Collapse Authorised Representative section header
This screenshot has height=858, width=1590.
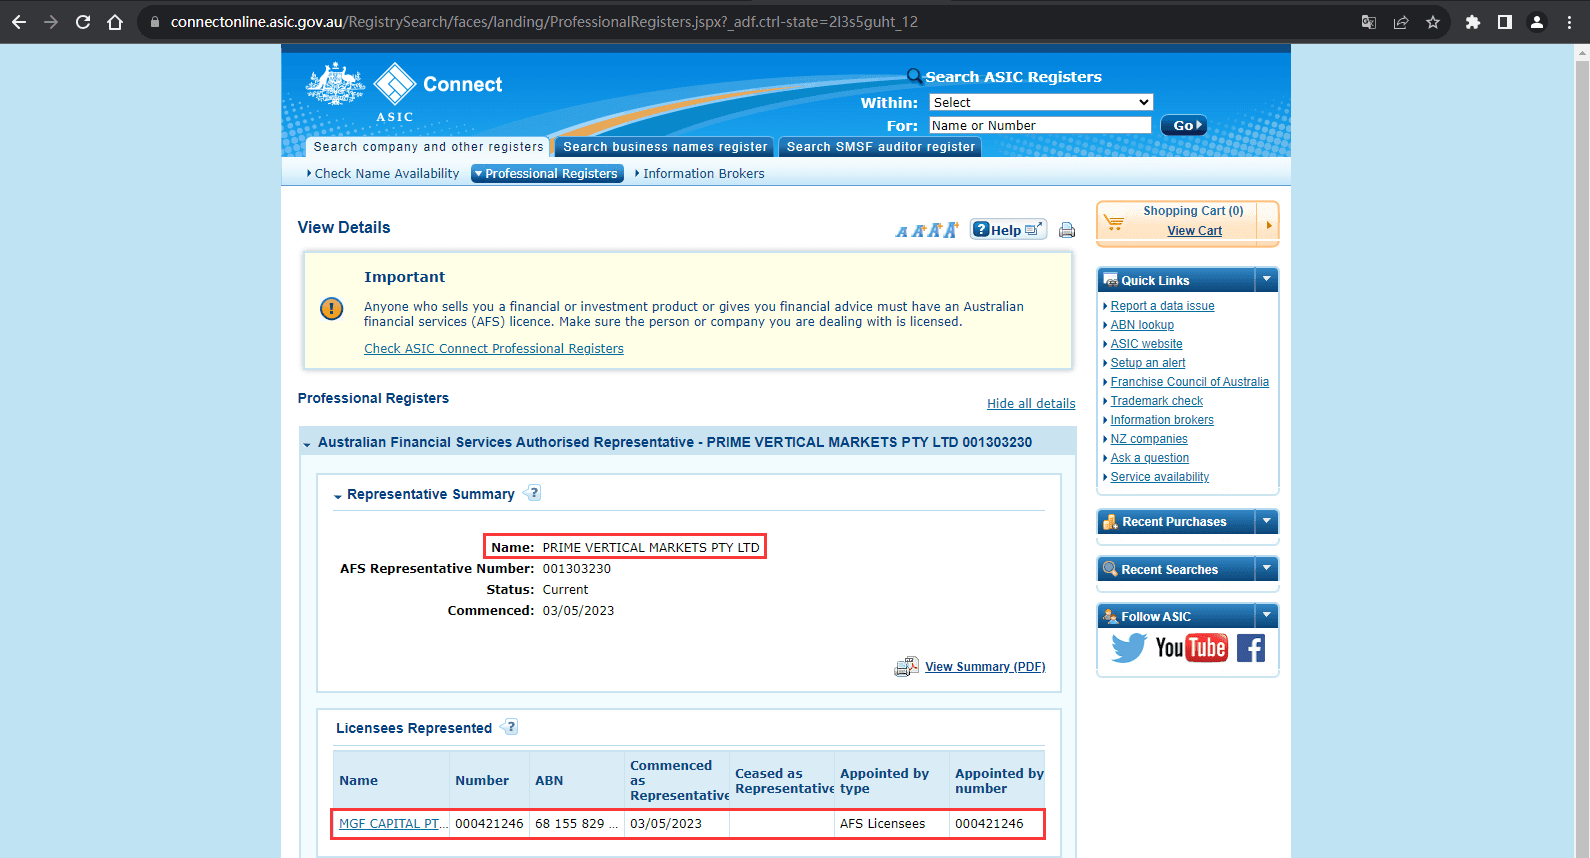pyautogui.click(x=307, y=443)
